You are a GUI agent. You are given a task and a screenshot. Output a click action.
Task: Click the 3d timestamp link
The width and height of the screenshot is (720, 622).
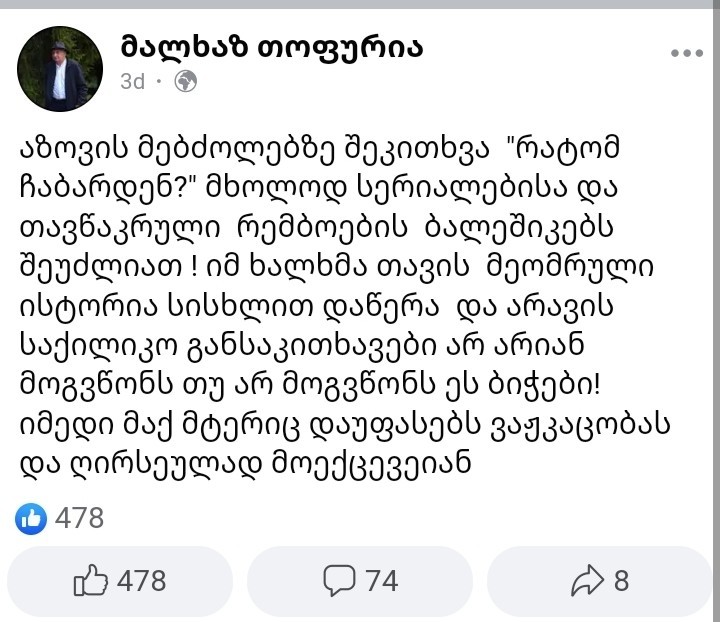click(x=132, y=82)
